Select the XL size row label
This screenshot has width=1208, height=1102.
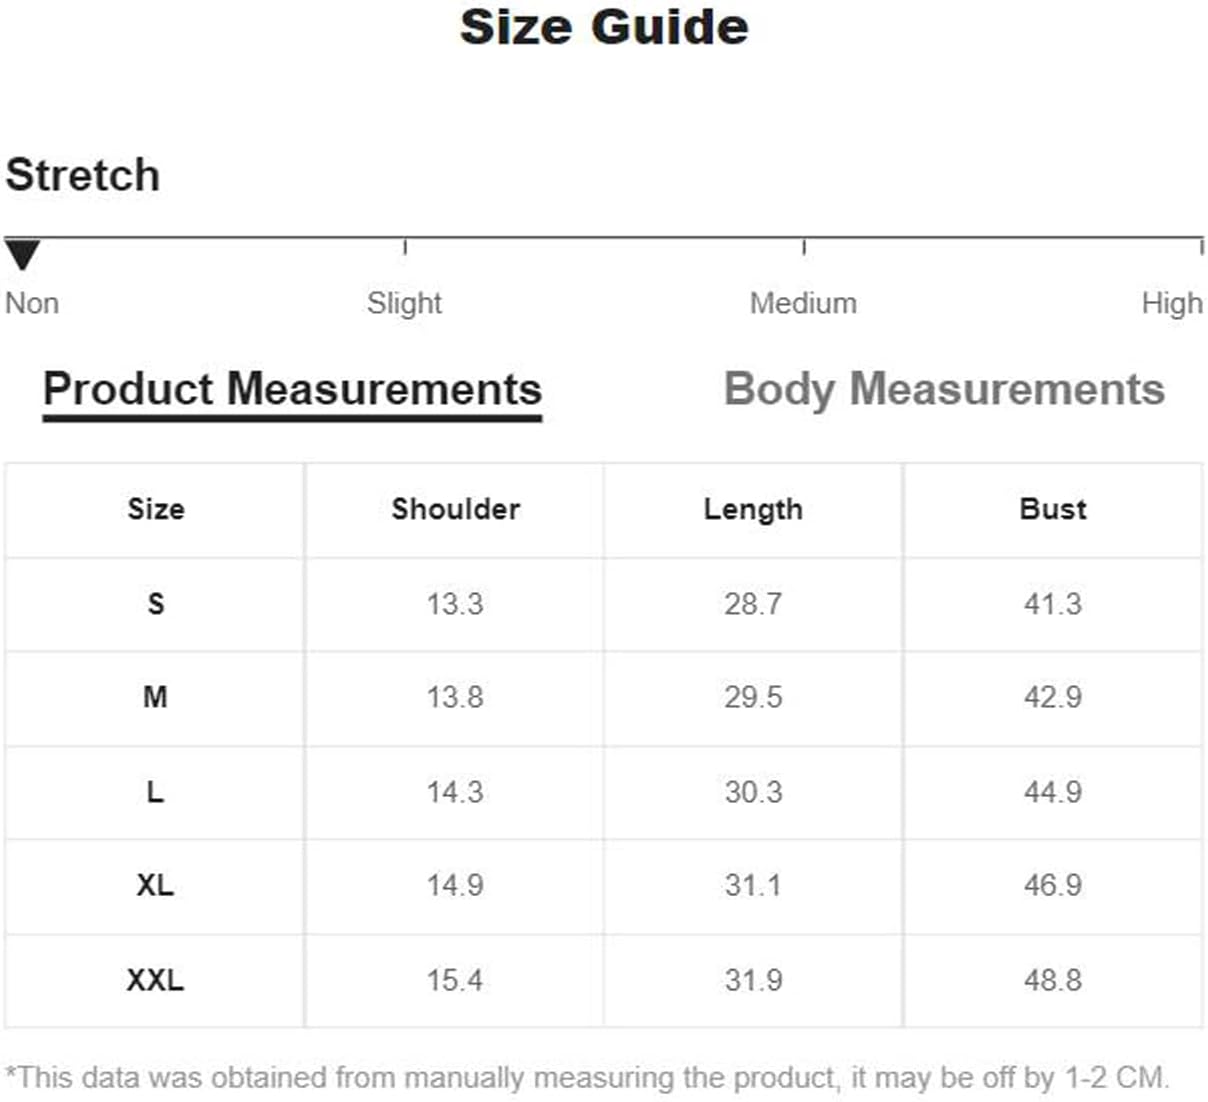[155, 885]
